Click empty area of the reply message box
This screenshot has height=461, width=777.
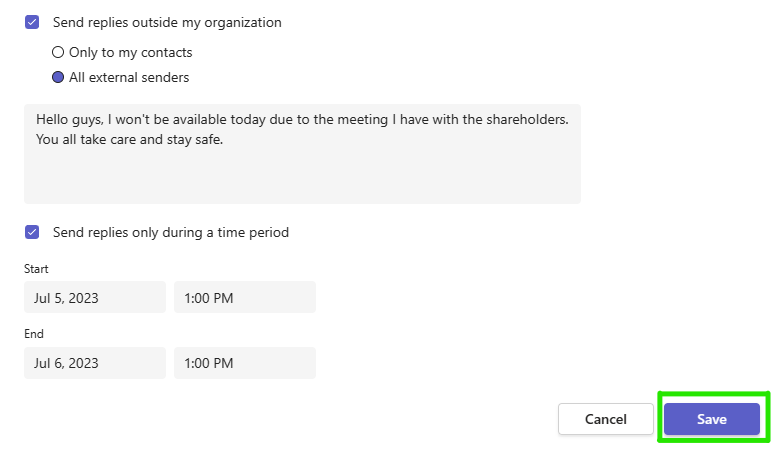click(x=300, y=178)
